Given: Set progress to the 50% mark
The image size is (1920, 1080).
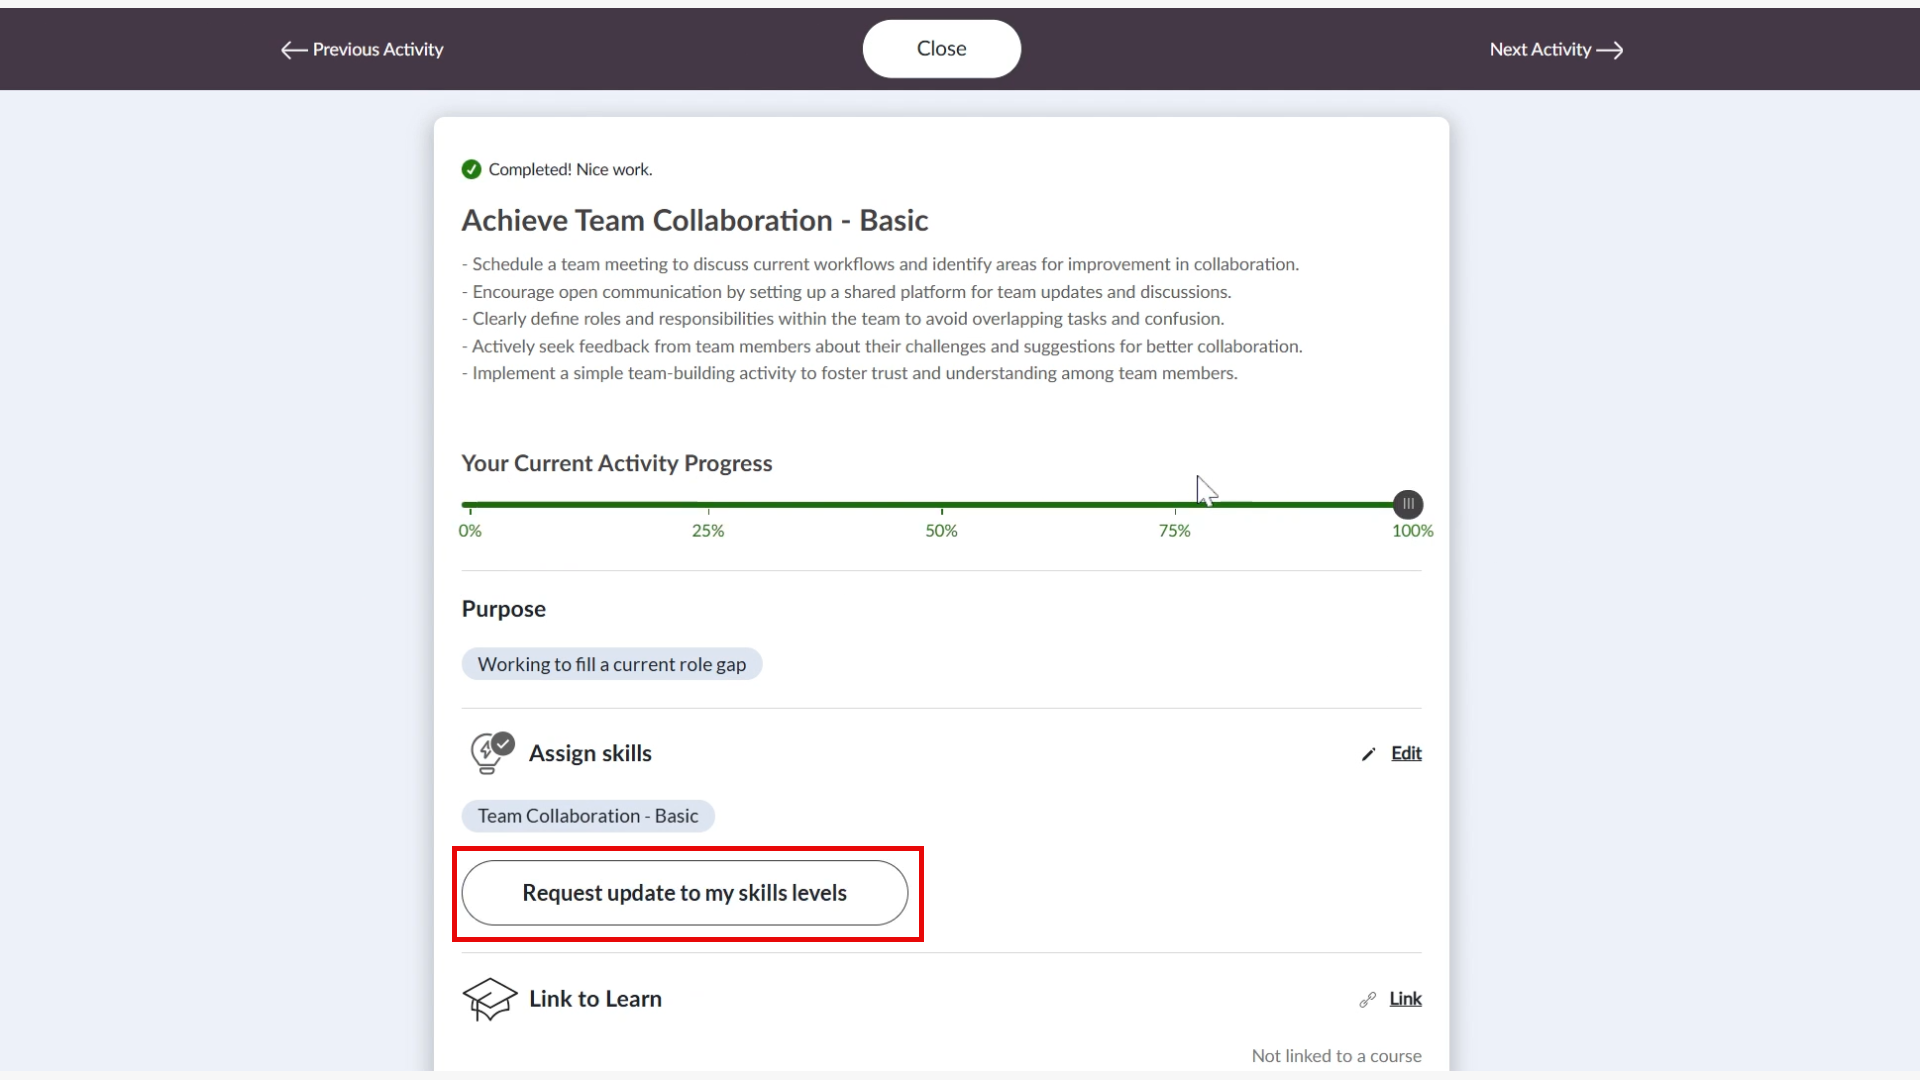Looking at the screenshot, I should pyautogui.click(x=941, y=505).
